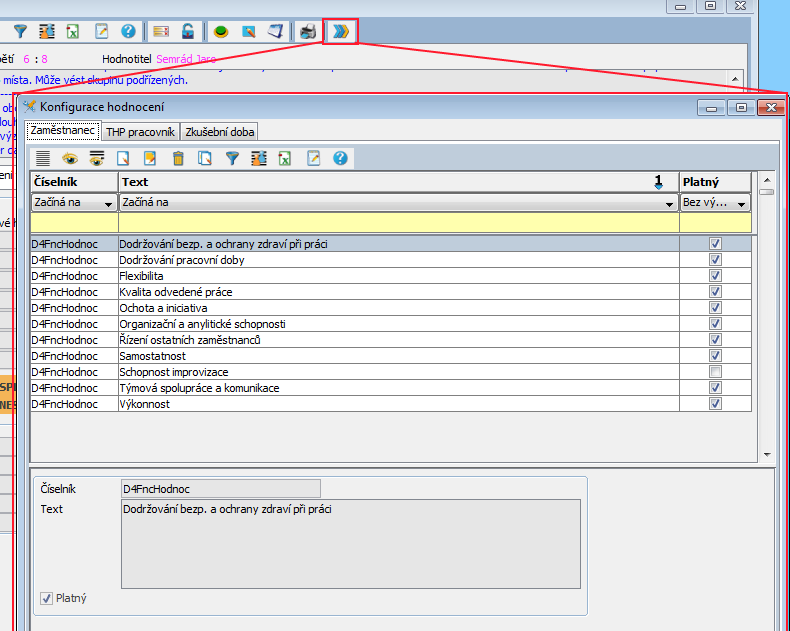Enable Platný for Schopnost improvizace row

pos(715,372)
